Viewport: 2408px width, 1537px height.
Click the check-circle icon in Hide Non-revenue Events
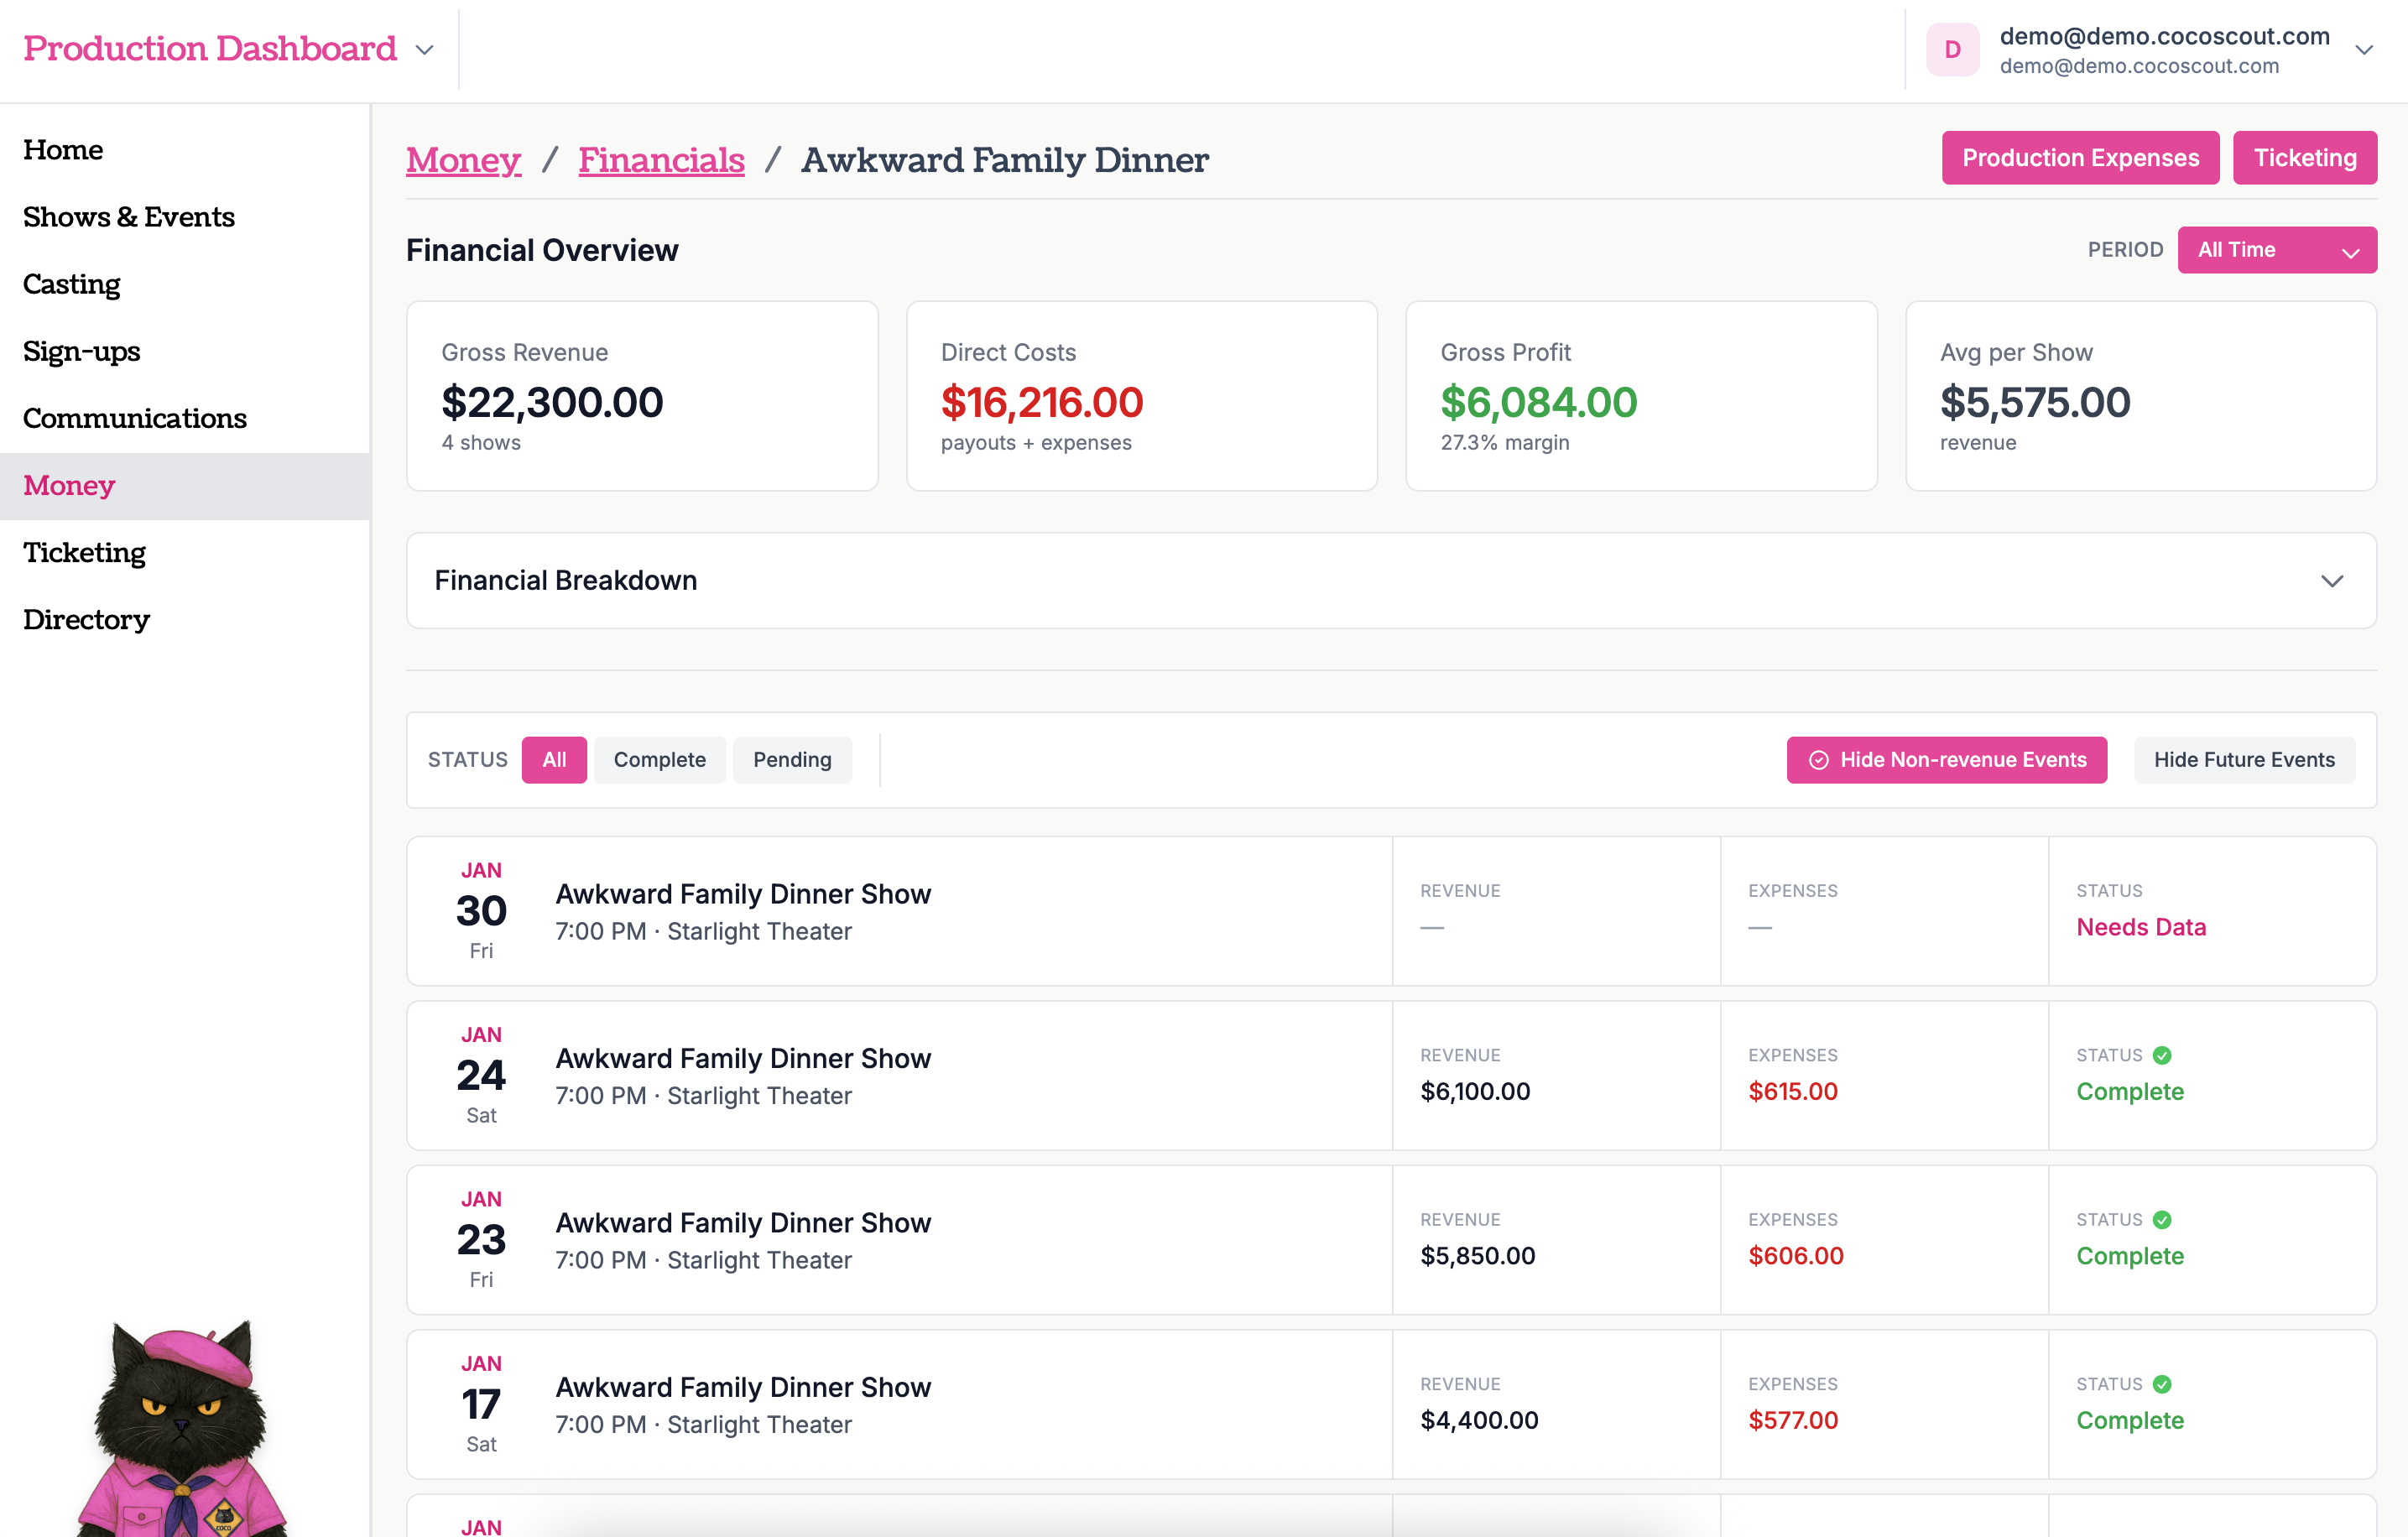[x=1818, y=760]
